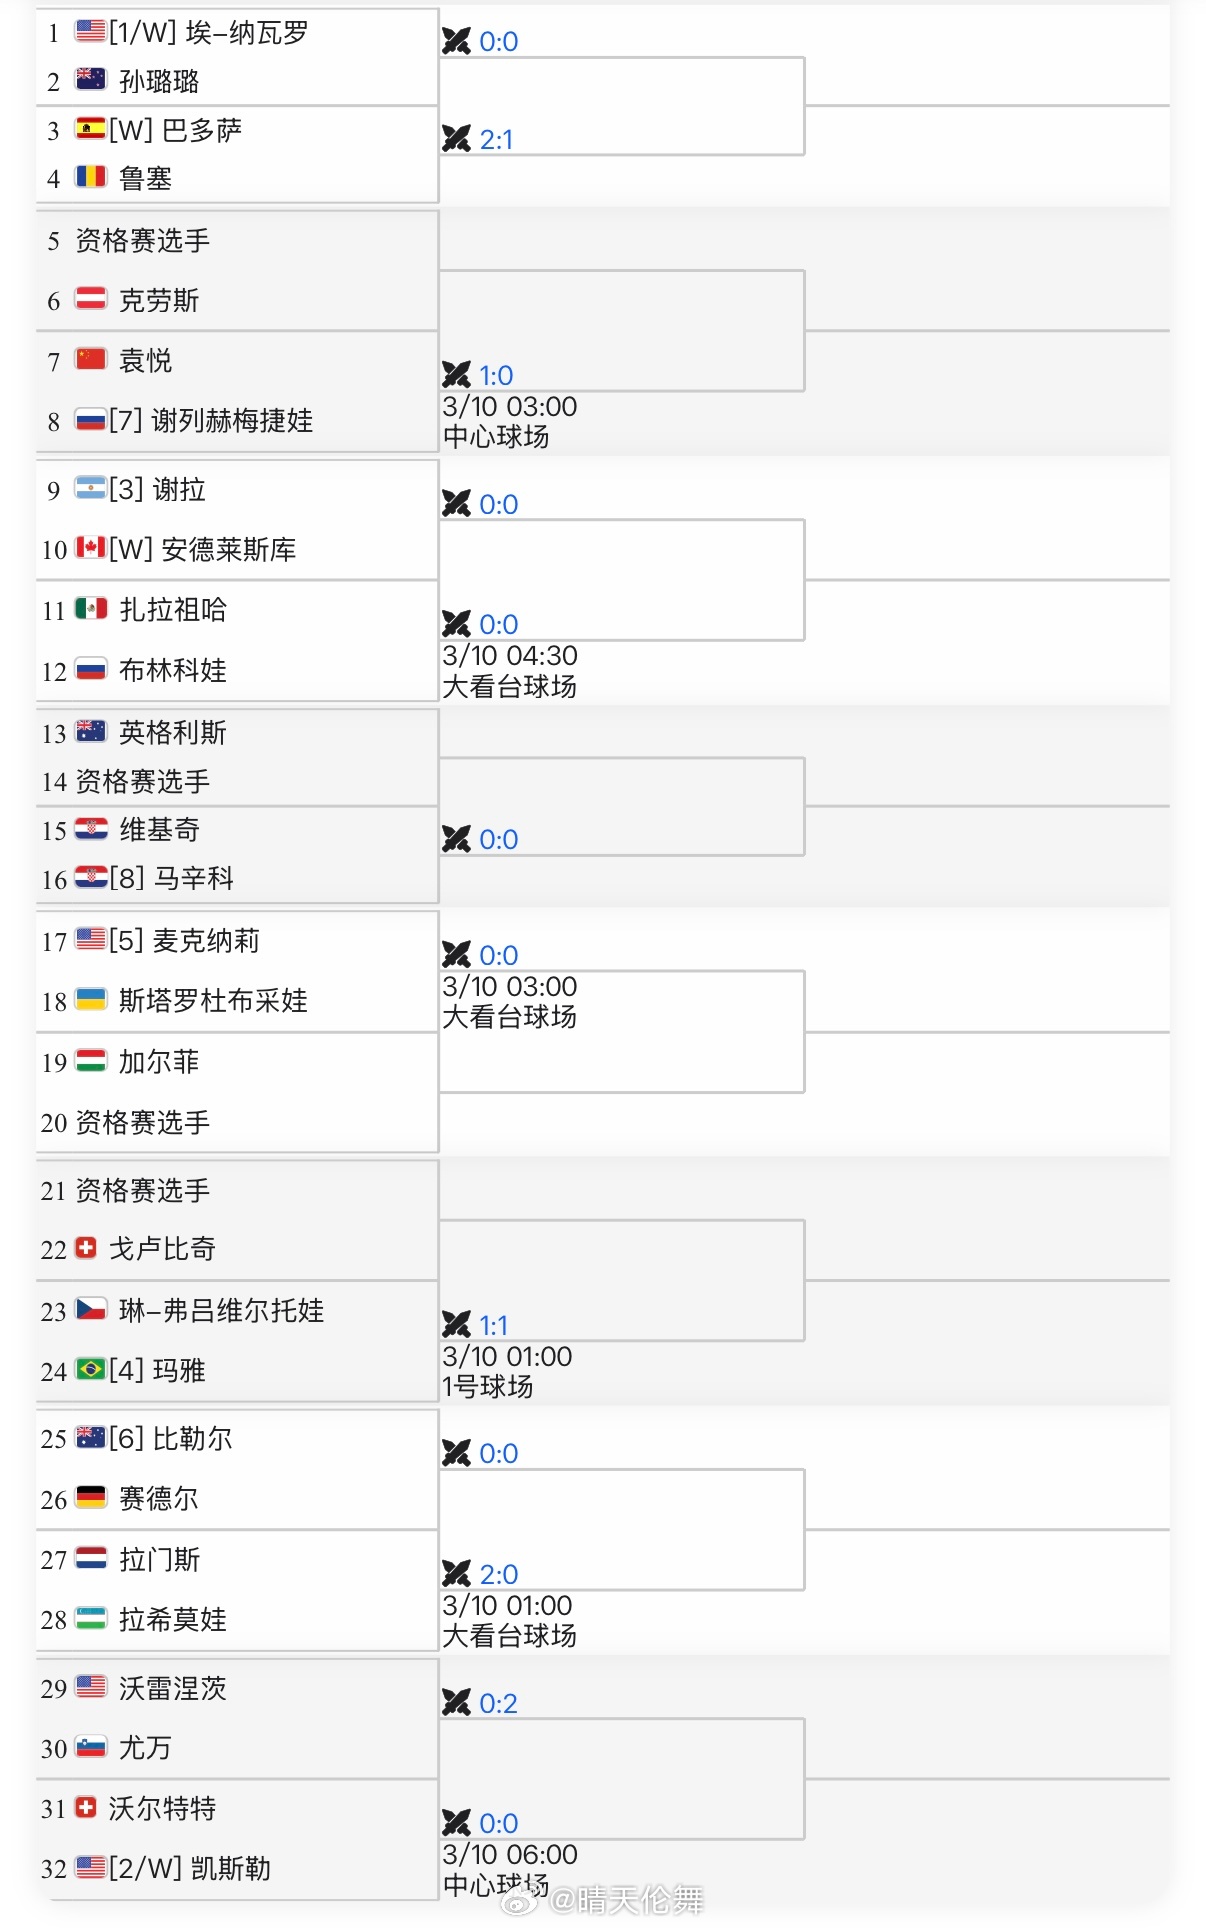
Task: Click the crossed rackets icon beside 2:1 score
Action: 456,139
